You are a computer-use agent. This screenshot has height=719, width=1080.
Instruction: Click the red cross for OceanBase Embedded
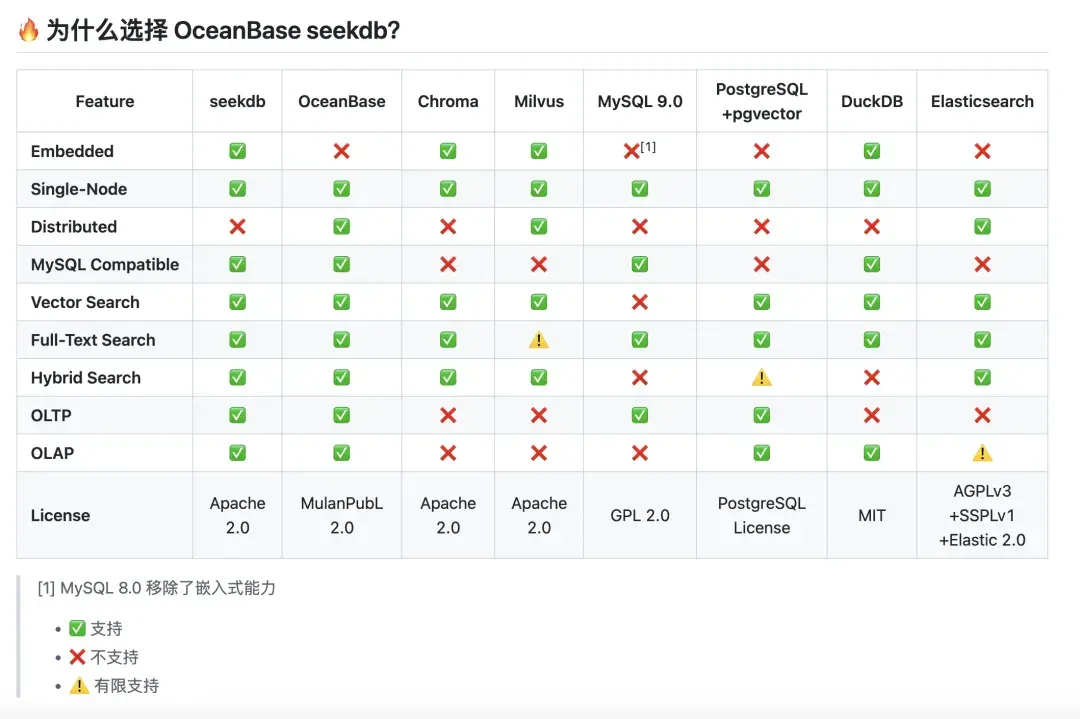pyautogui.click(x=342, y=151)
